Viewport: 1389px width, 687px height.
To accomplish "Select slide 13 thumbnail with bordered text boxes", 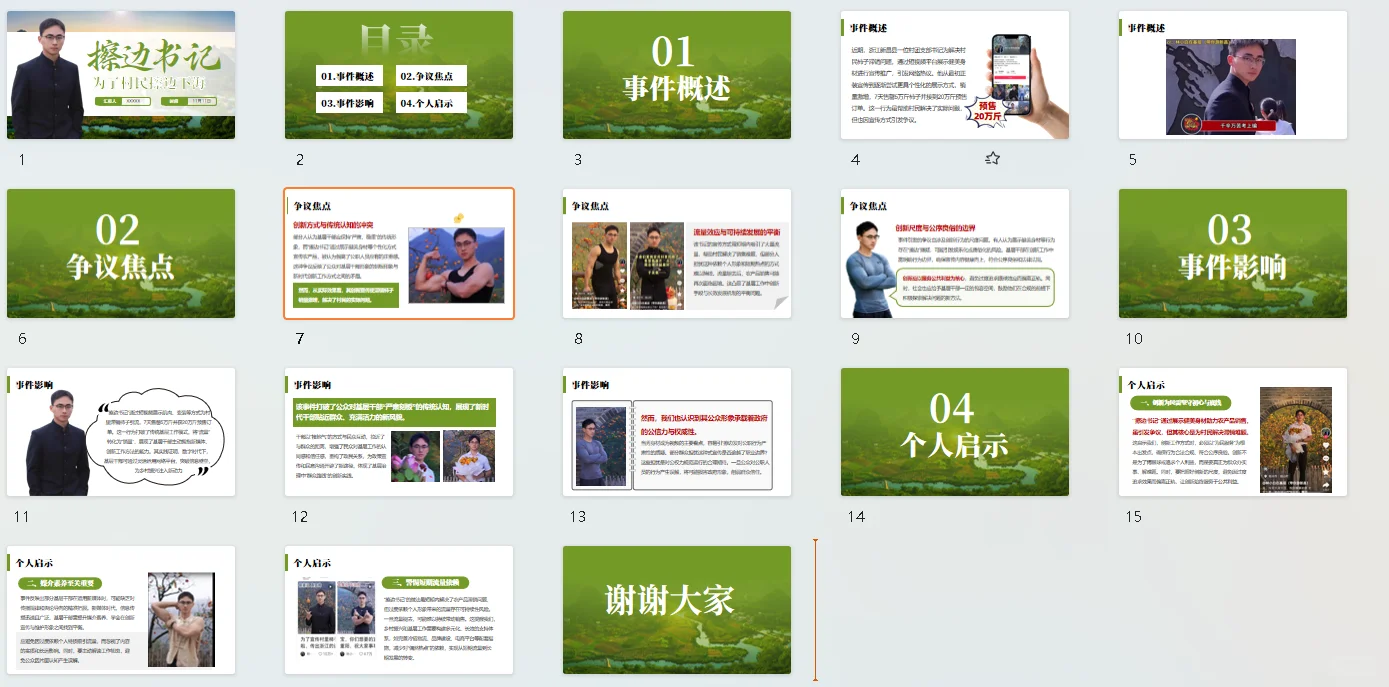I will pyautogui.click(x=677, y=432).
